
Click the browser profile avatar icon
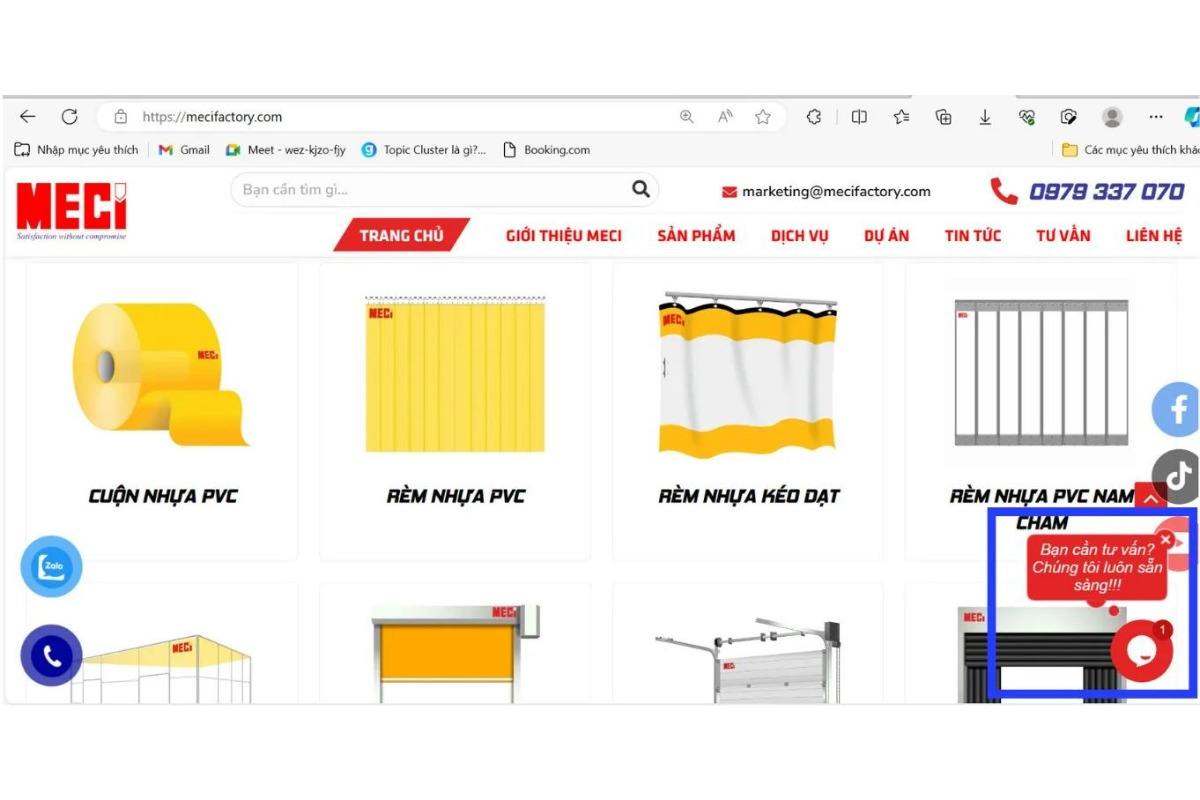pos(1112,116)
